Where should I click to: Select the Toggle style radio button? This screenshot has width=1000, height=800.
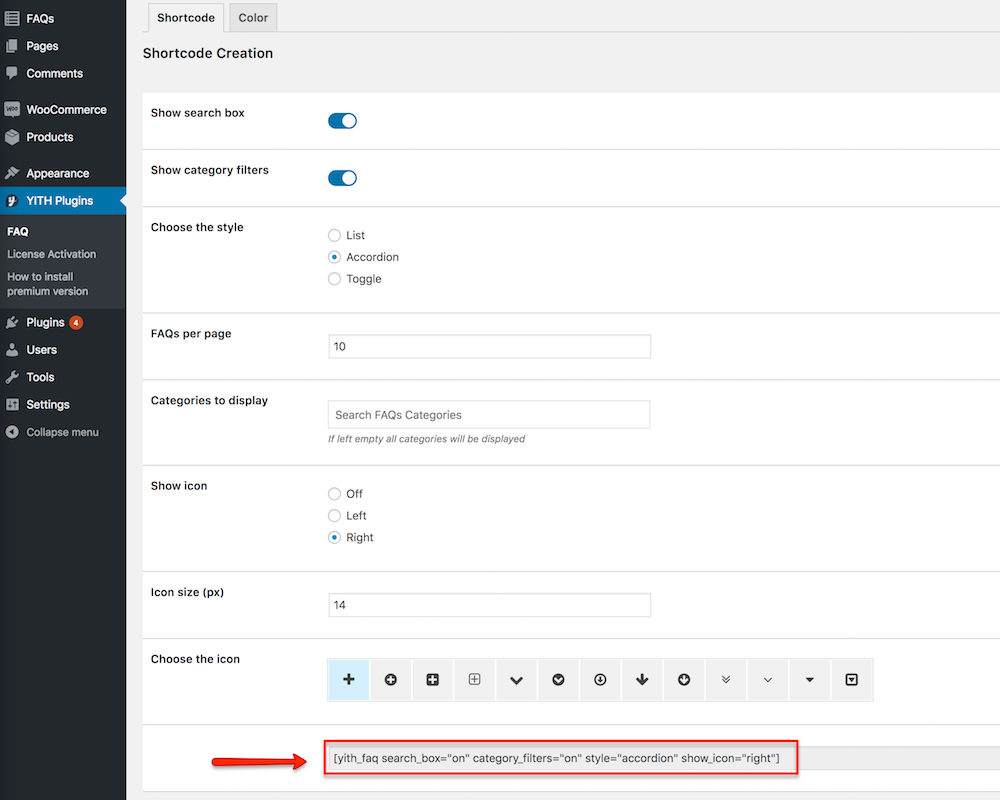[334, 279]
